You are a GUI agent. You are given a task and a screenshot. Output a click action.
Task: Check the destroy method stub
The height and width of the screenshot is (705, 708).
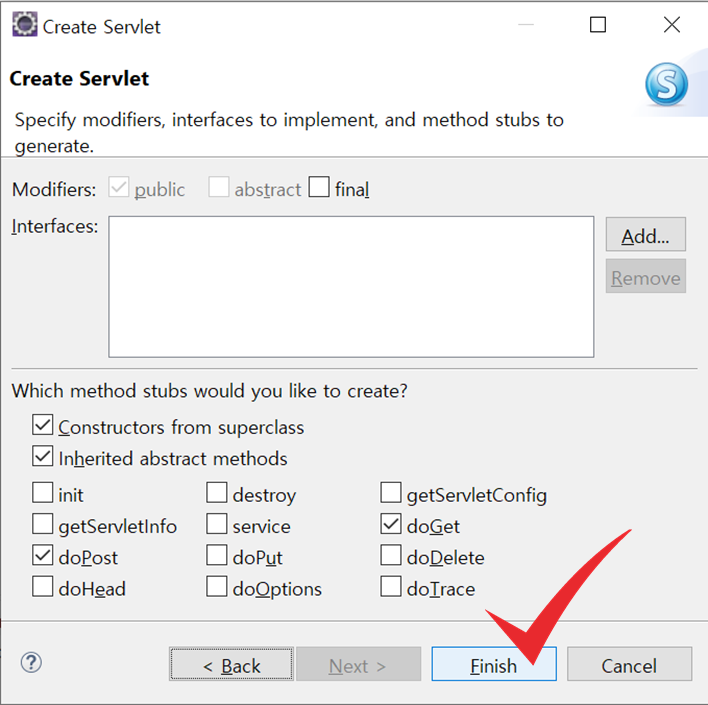[217, 492]
